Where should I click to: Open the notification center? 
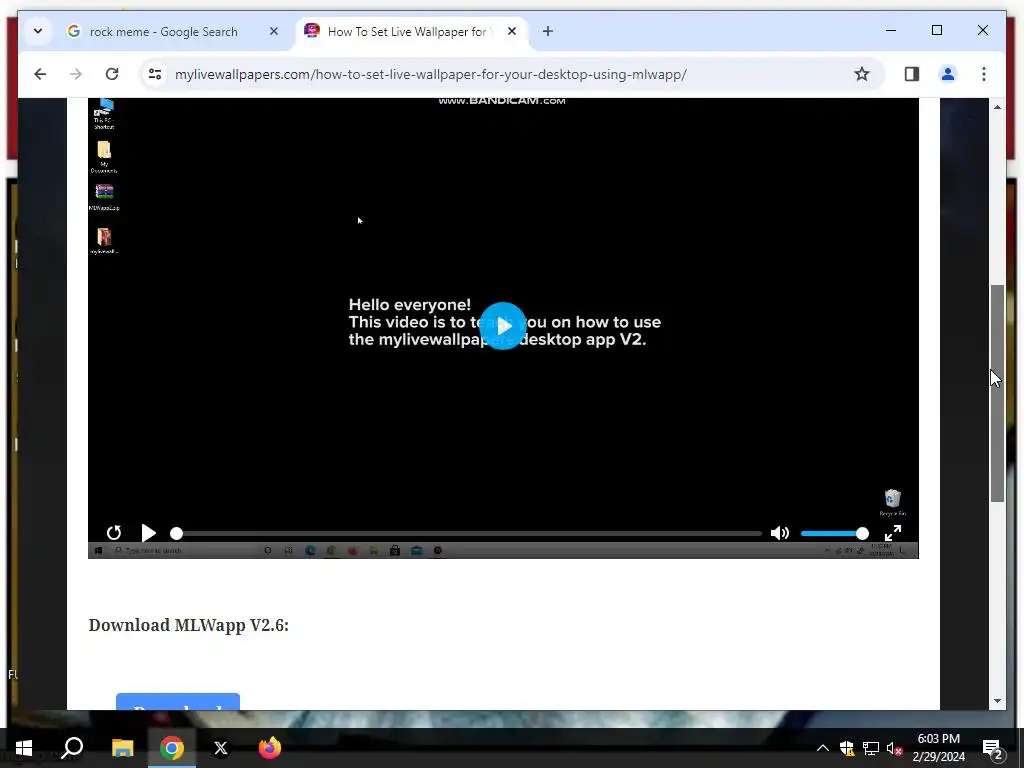pyautogui.click(x=993, y=748)
